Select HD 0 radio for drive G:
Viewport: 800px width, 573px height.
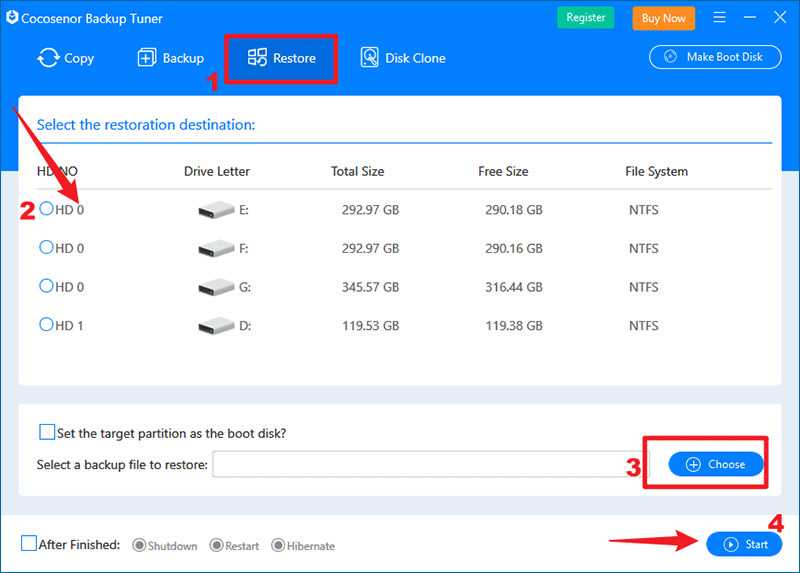pos(46,286)
